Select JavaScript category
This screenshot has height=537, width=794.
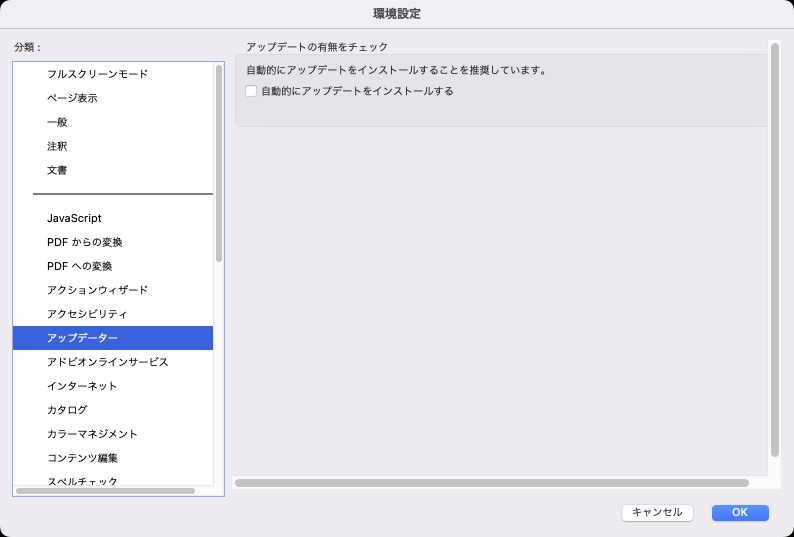tap(112, 218)
